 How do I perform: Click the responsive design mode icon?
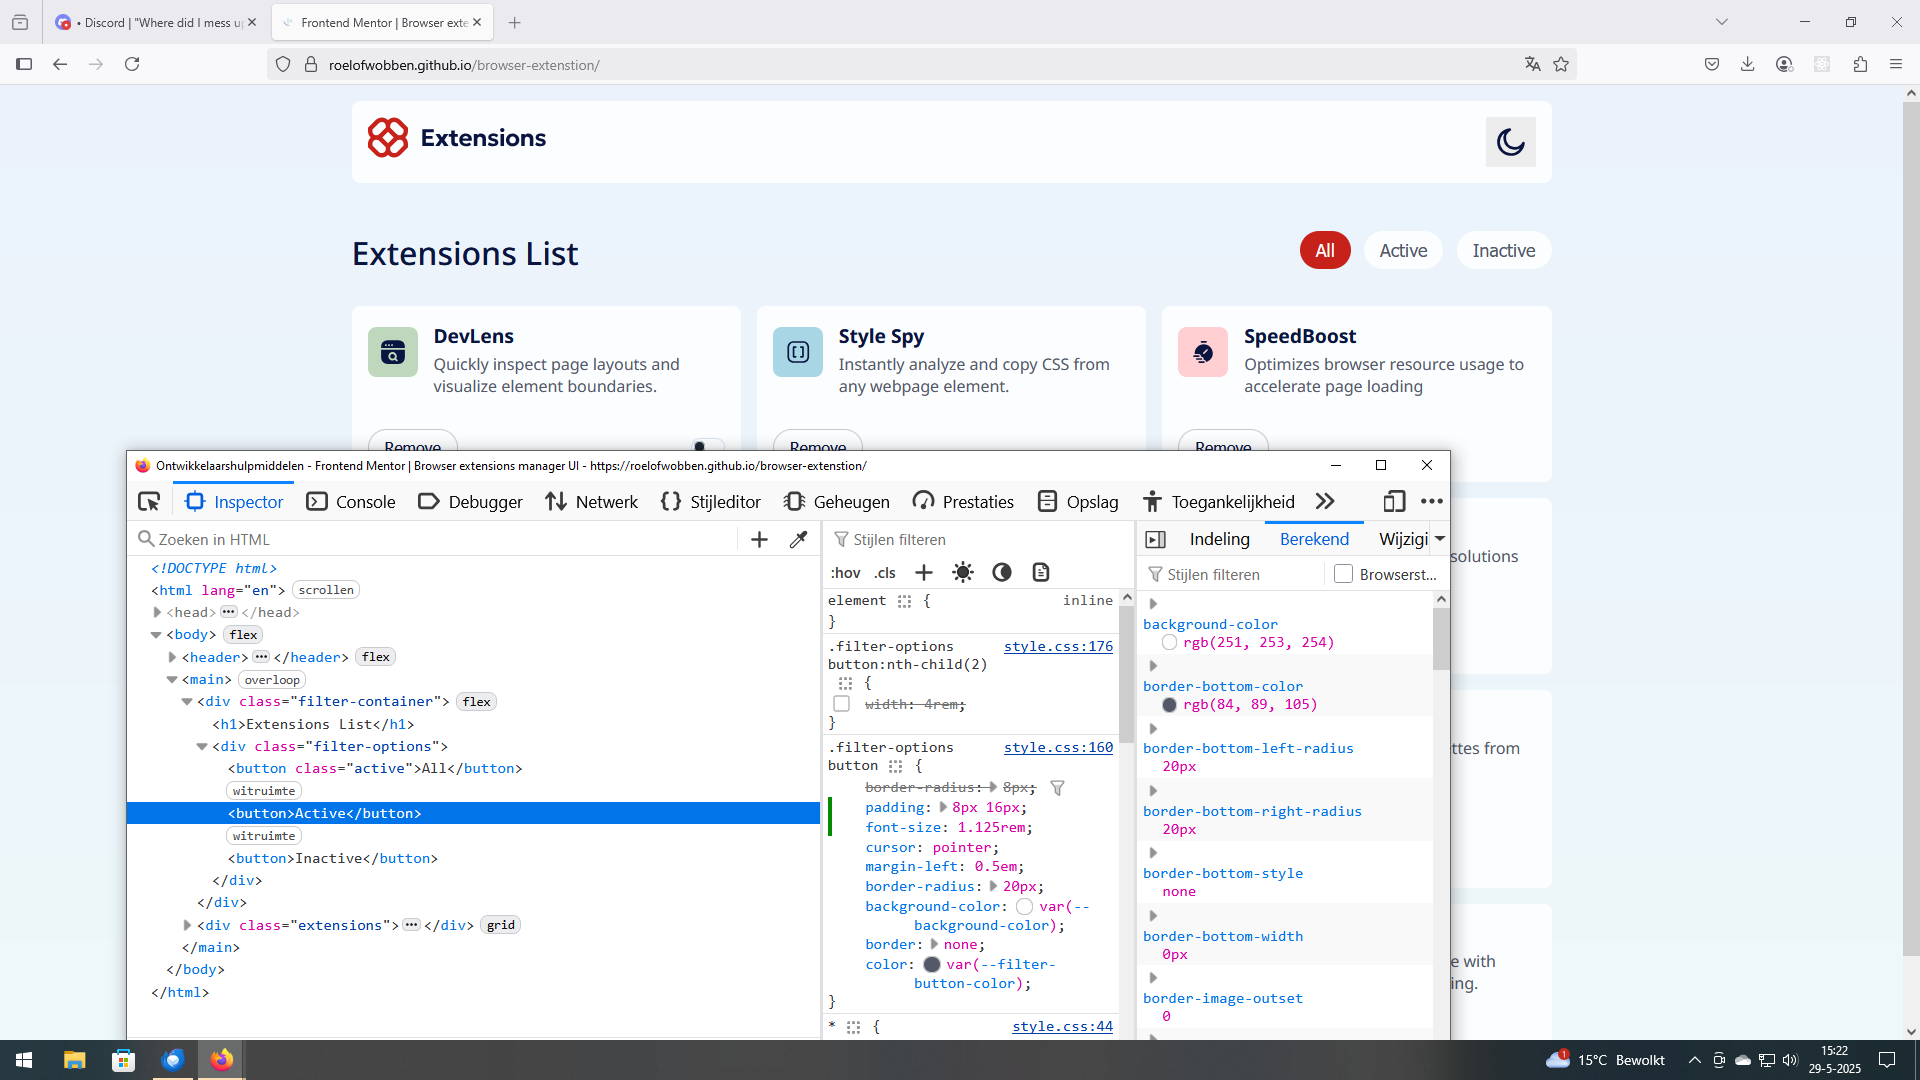click(x=1394, y=502)
